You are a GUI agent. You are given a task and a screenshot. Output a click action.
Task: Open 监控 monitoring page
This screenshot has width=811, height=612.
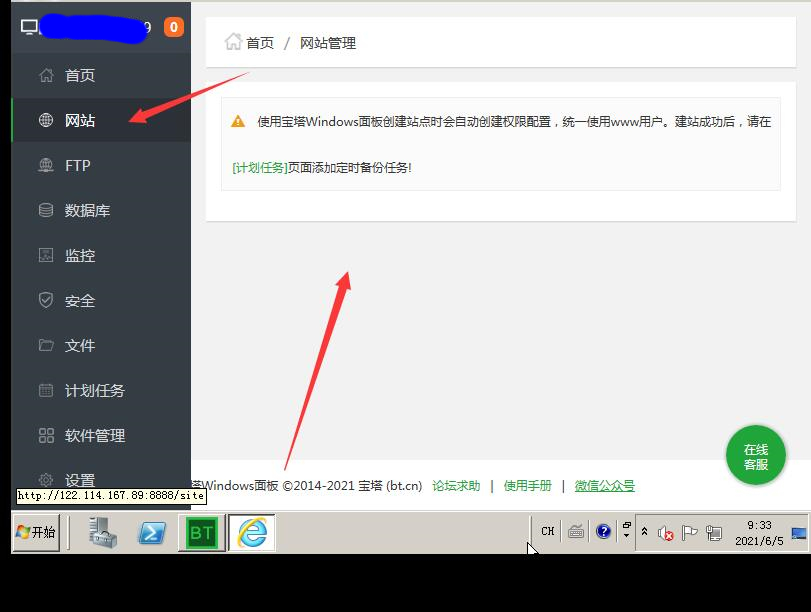click(101, 256)
